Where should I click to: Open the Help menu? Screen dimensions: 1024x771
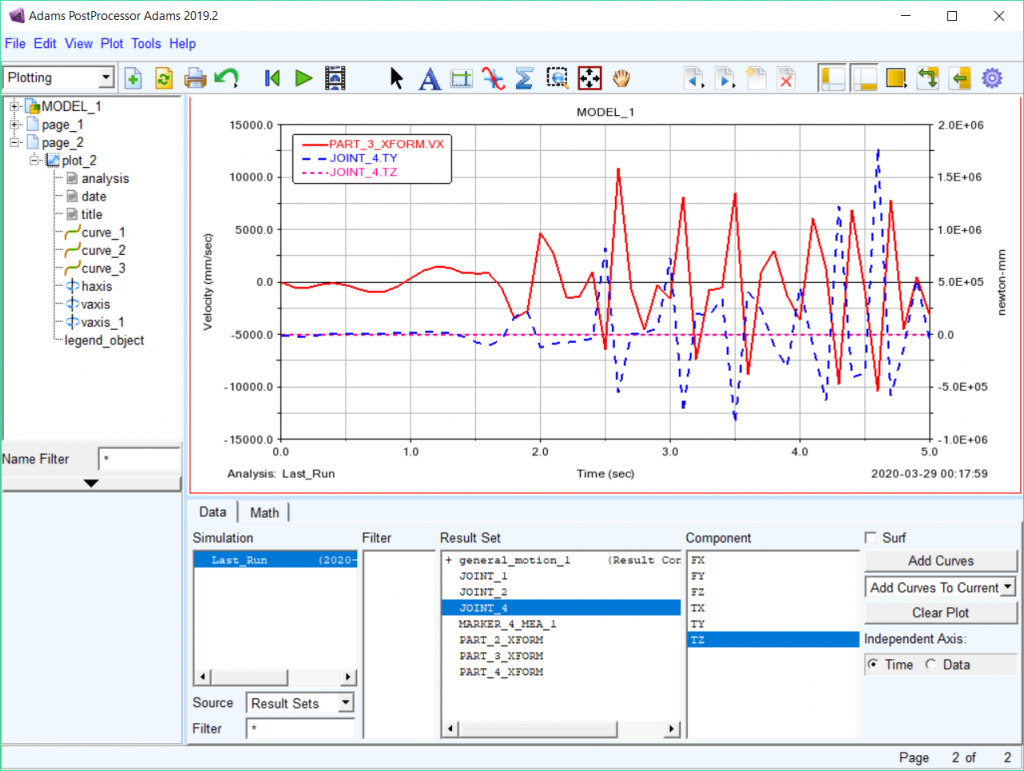(x=182, y=44)
